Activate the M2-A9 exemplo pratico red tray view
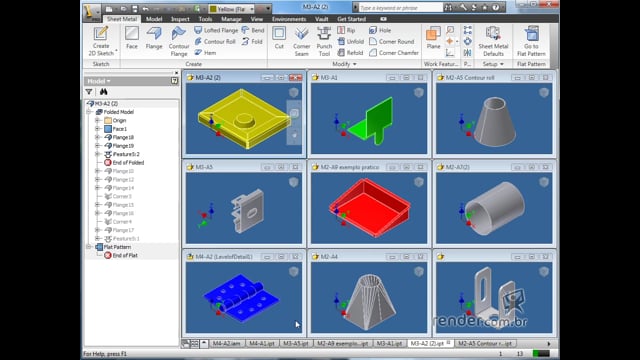Screen dimensions: 640x360 369,208
